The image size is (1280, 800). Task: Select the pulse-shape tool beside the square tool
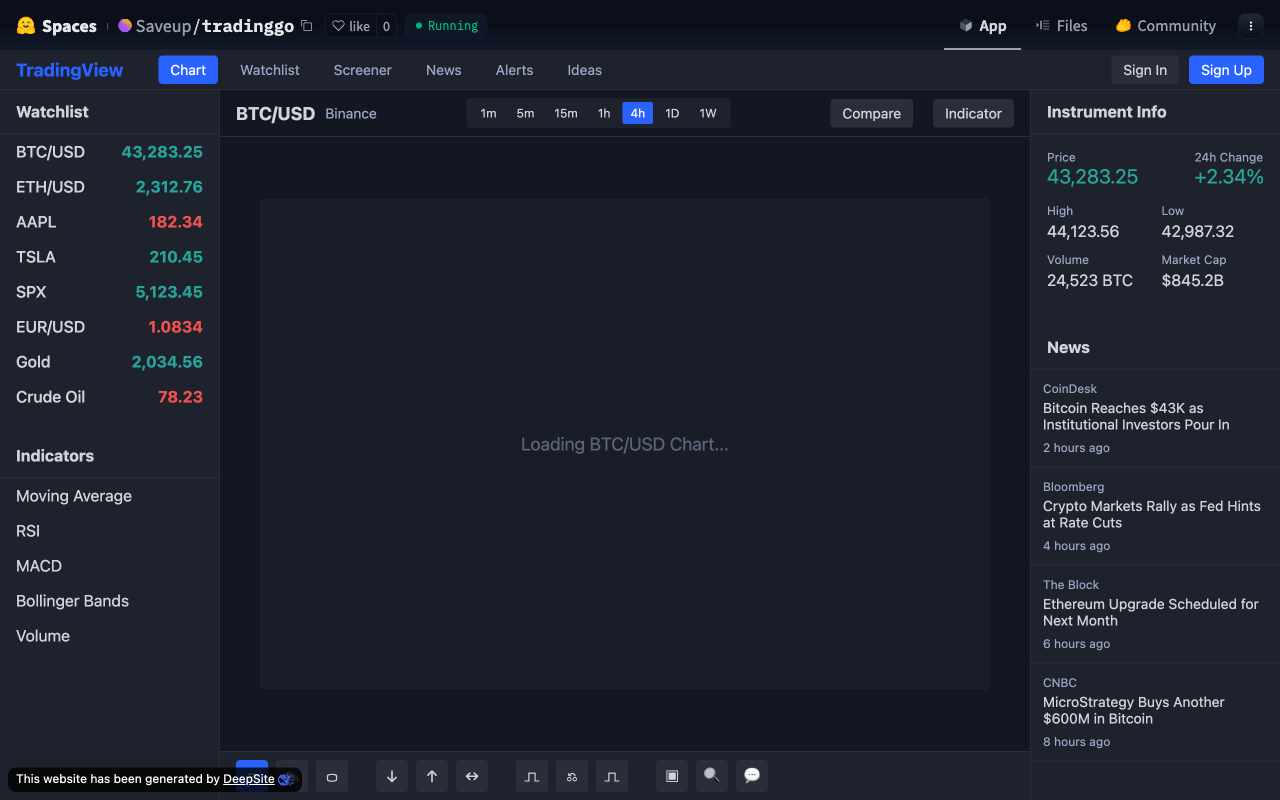(x=612, y=776)
